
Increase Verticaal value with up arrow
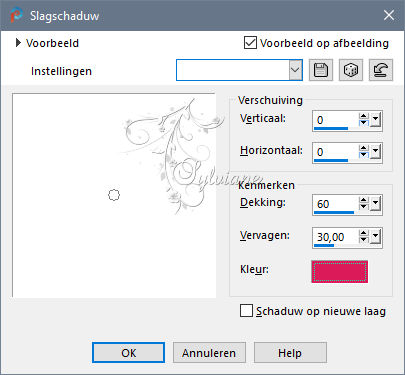point(363,116)
